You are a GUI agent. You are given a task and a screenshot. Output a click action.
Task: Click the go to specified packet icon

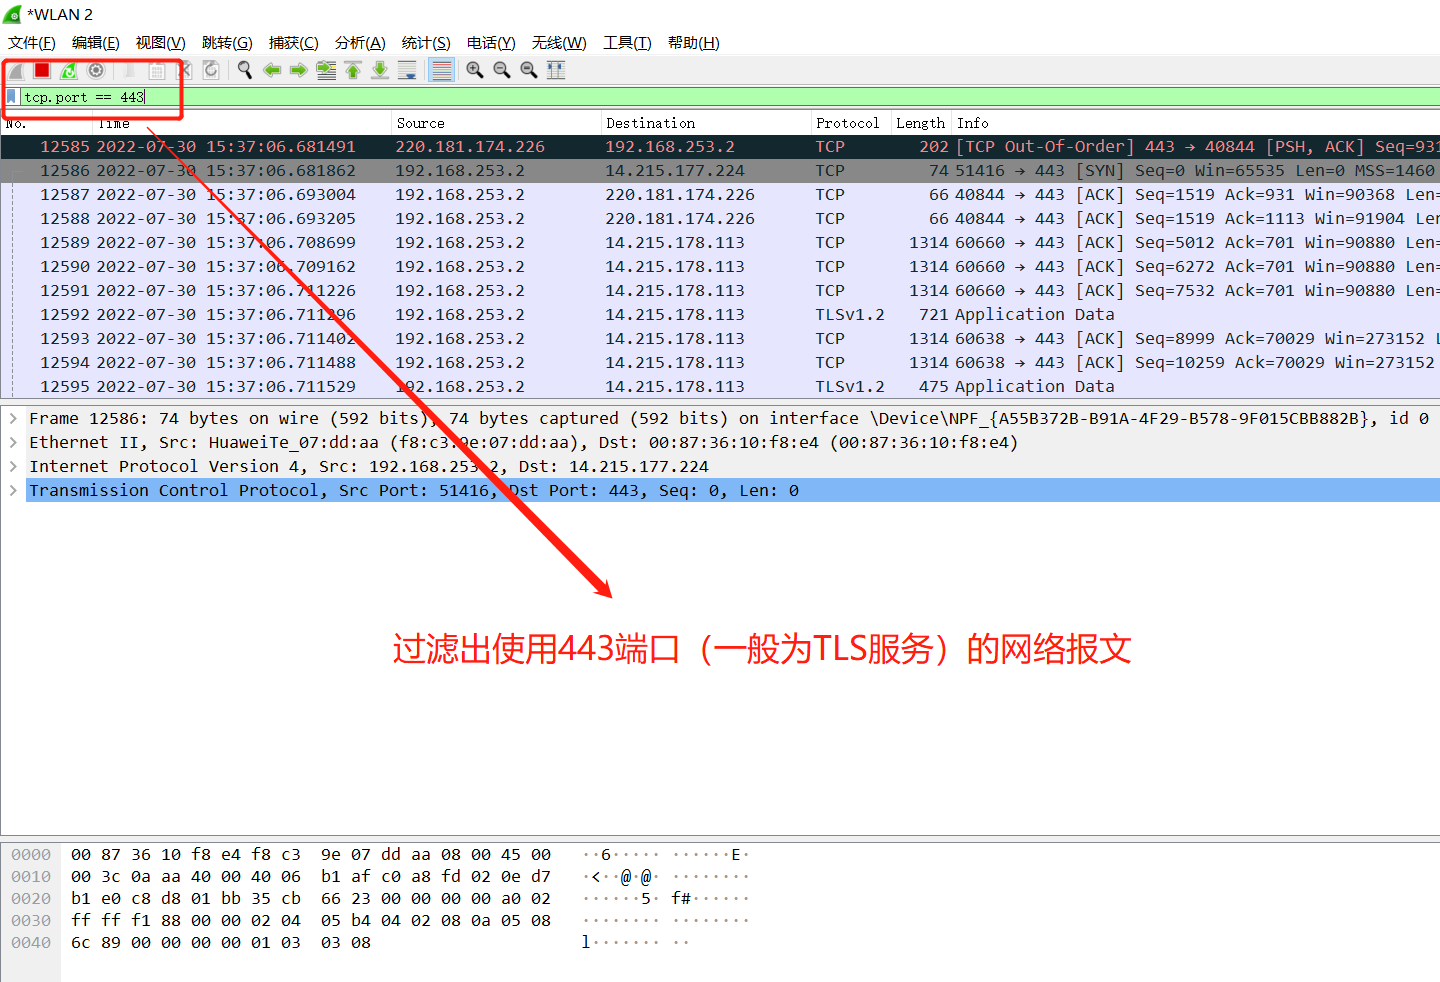coord(326,70)
